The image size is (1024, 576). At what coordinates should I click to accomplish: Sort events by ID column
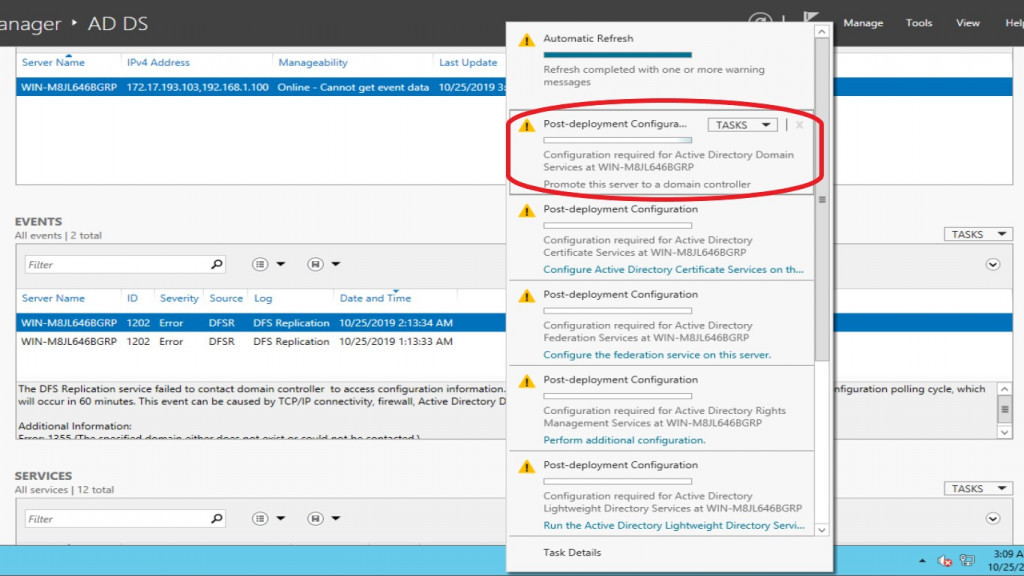[x=133, y=298]
